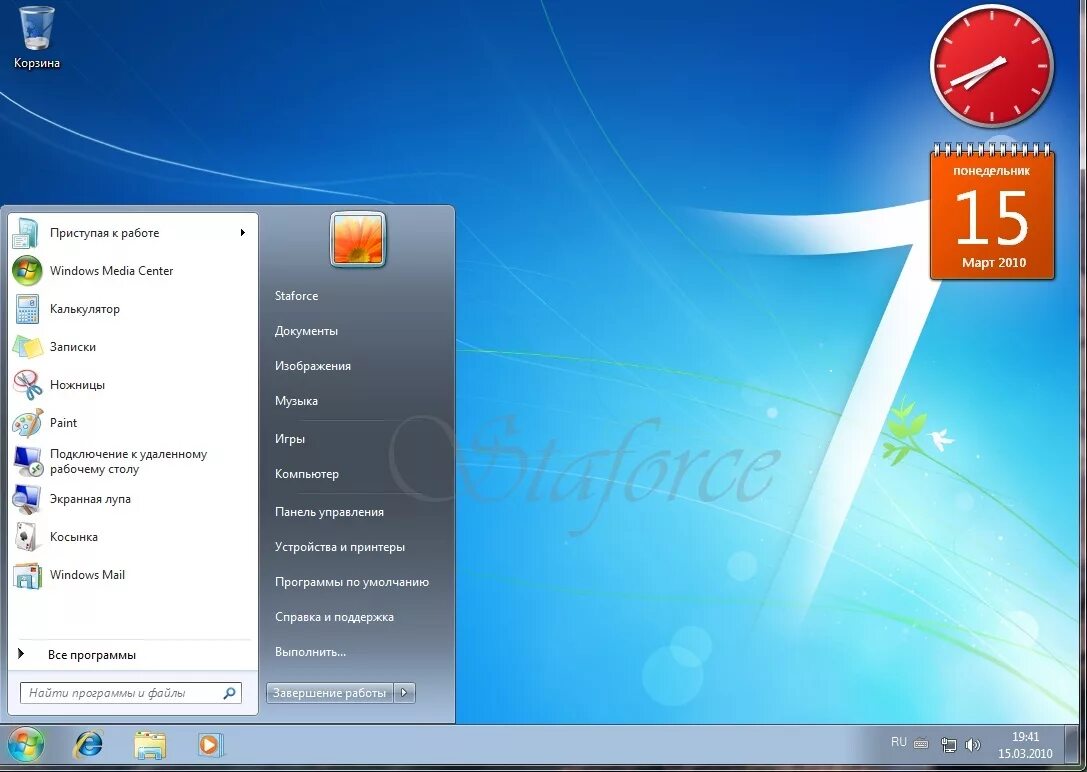Click the remote desktop connection icon
Screen dimensions: 1087x772
tap(26, 462)
